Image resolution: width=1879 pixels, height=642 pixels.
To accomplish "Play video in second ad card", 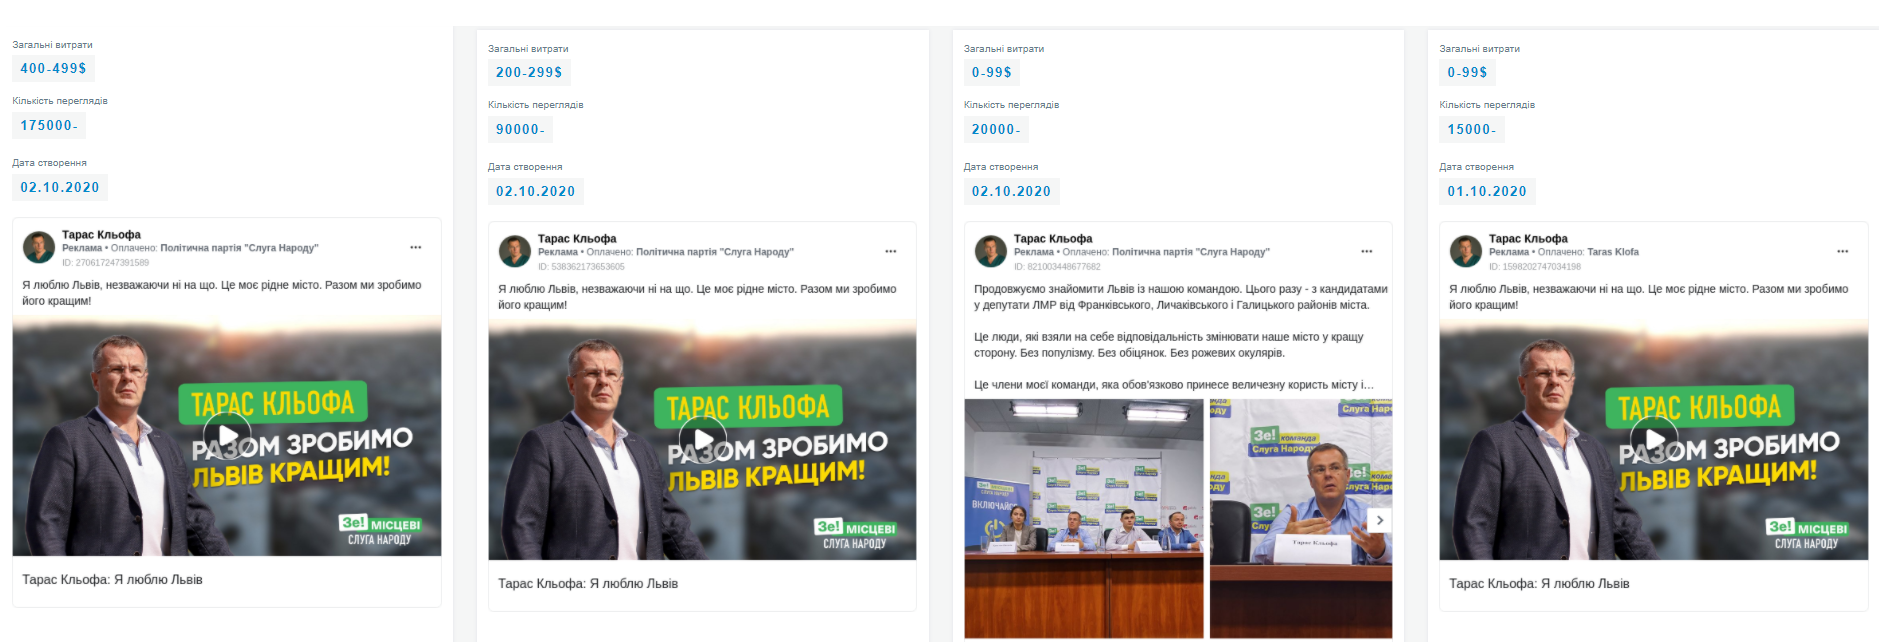I will 703,440.
